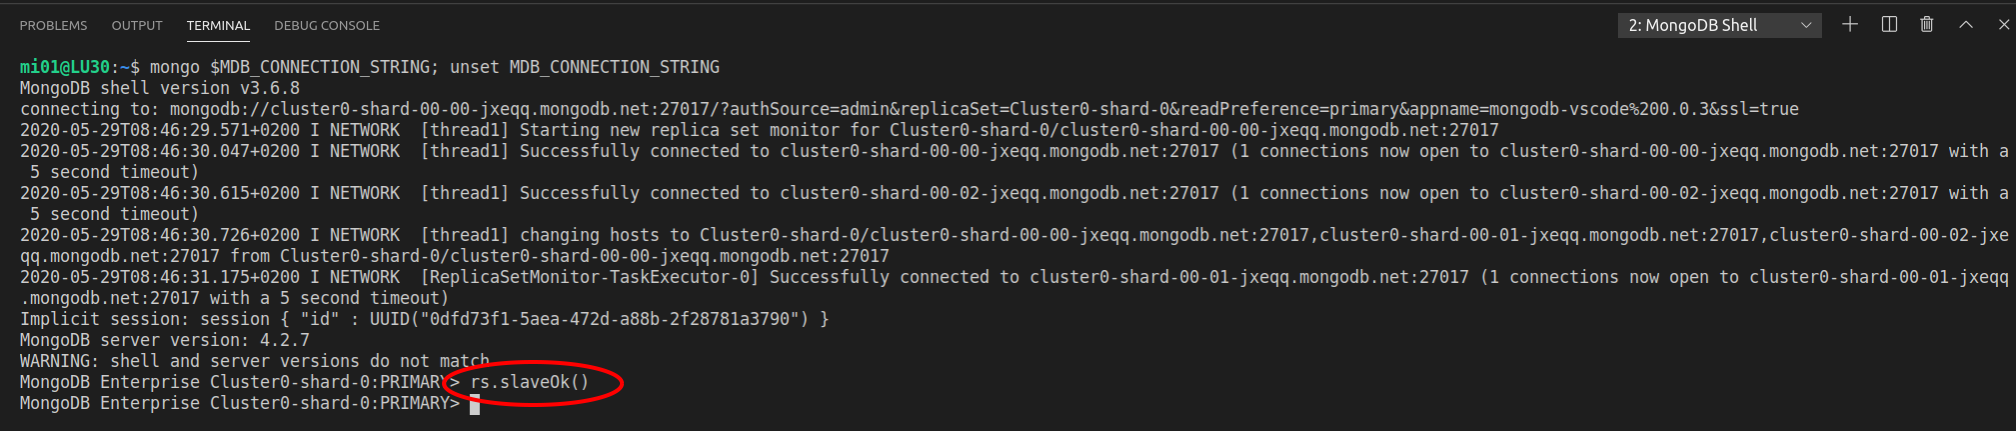Show the DEBUG CONSOLE tab
2016x431 pixels.
tap(327, 26)
